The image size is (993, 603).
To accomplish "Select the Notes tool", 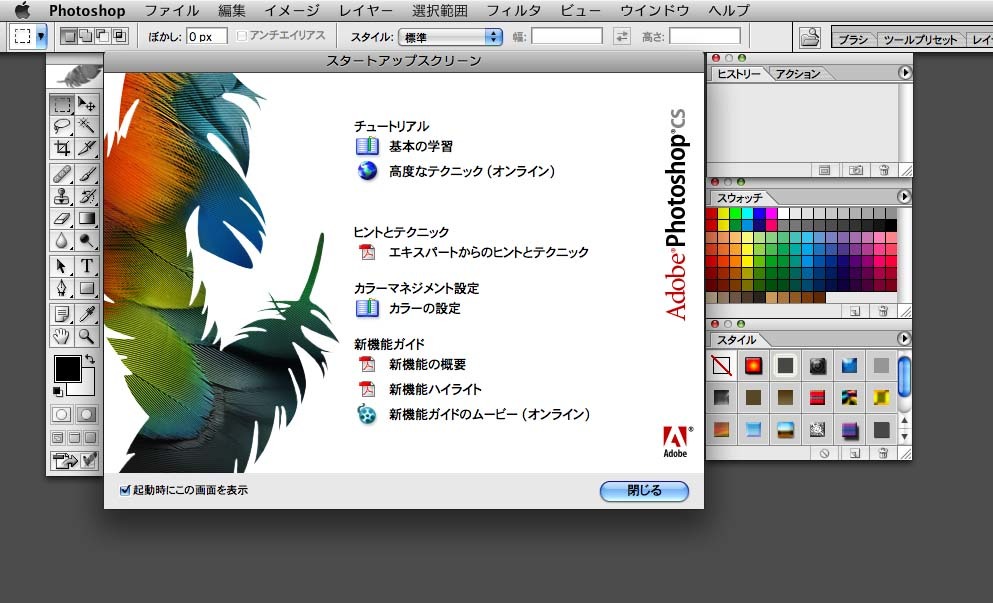I will pos(62,314).
